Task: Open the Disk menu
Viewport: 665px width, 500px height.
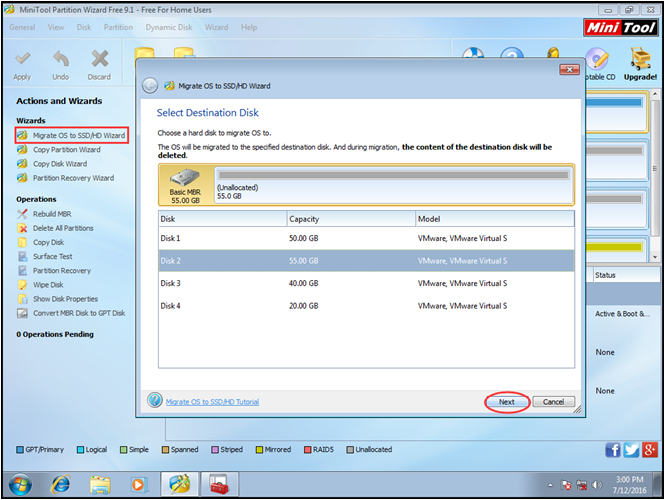Action: [84, 27]
